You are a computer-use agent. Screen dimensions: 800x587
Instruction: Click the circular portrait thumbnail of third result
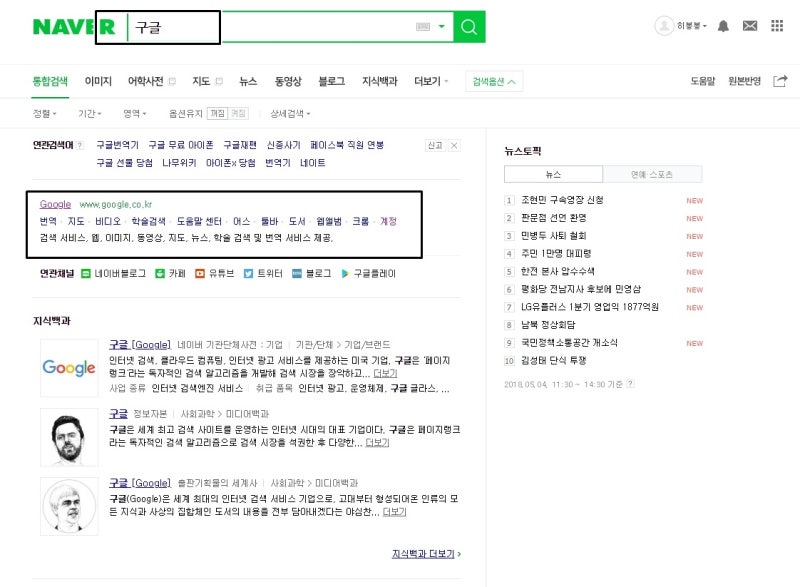point(69,506)
